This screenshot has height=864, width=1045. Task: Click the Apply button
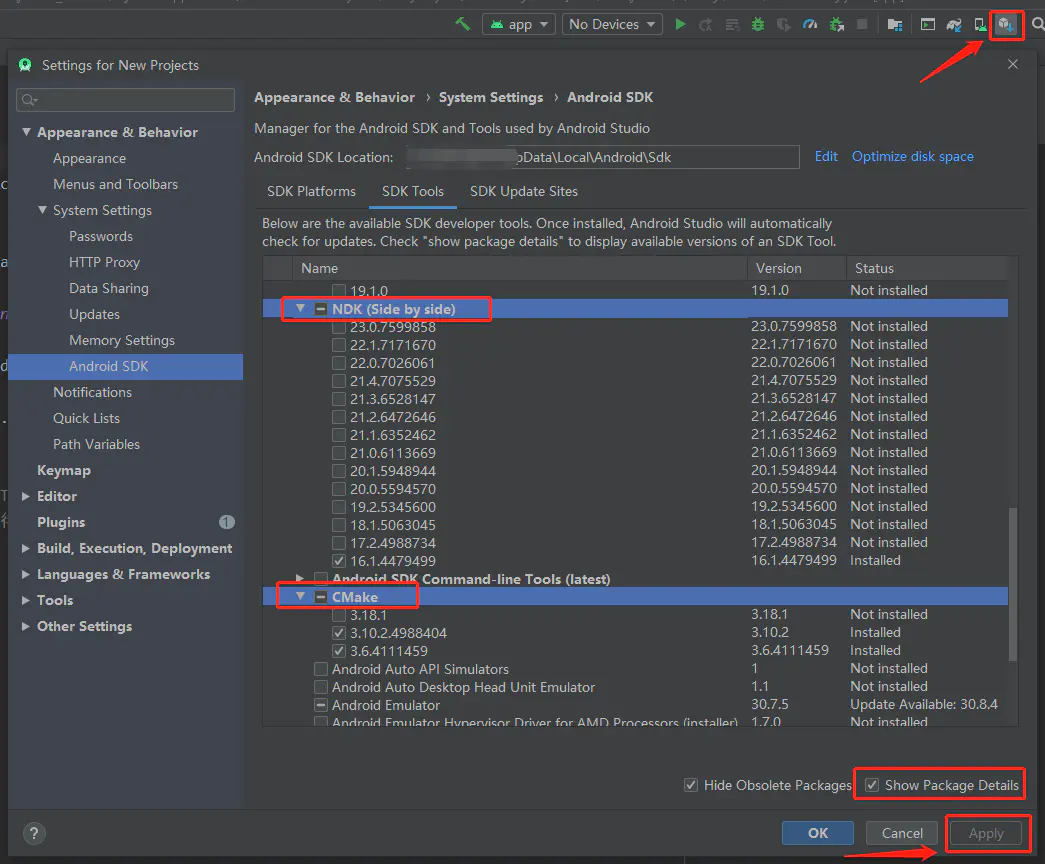coord(986,833)
